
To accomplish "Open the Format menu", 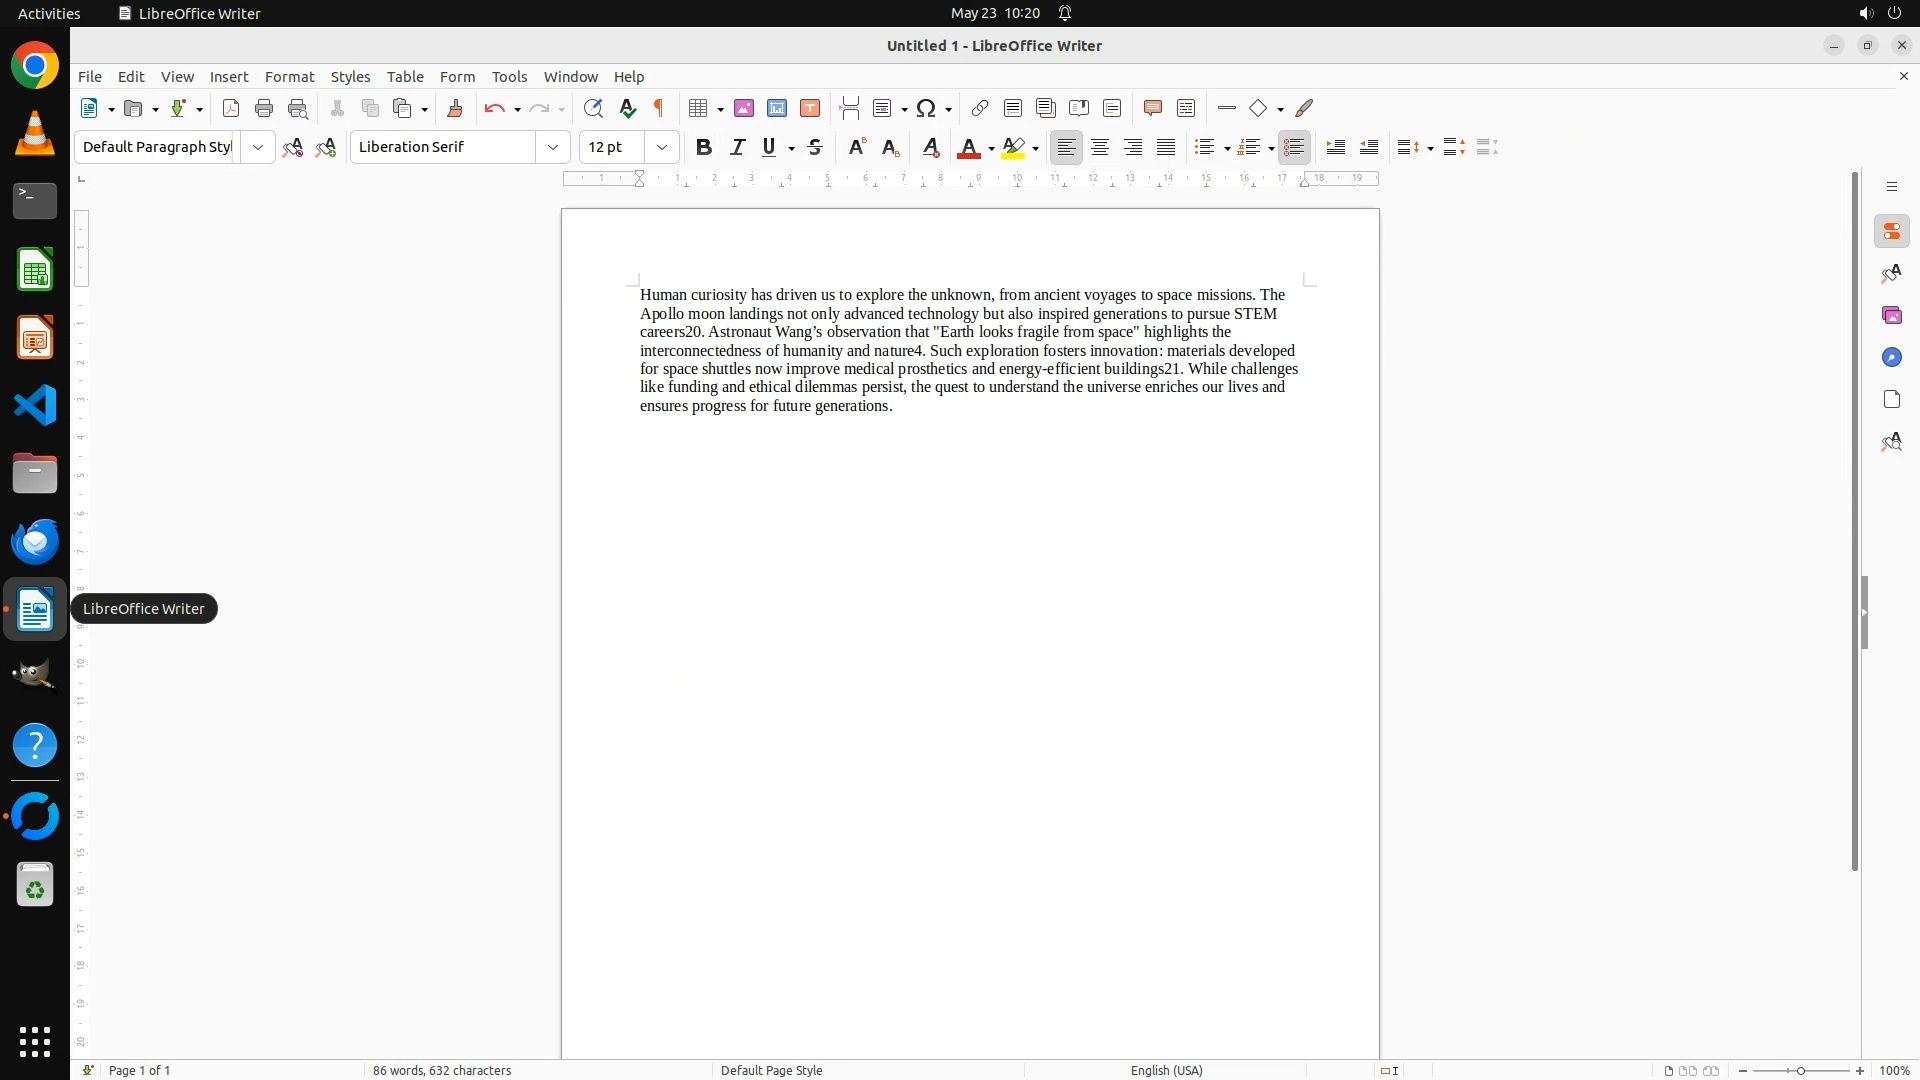I will [289, 77].
